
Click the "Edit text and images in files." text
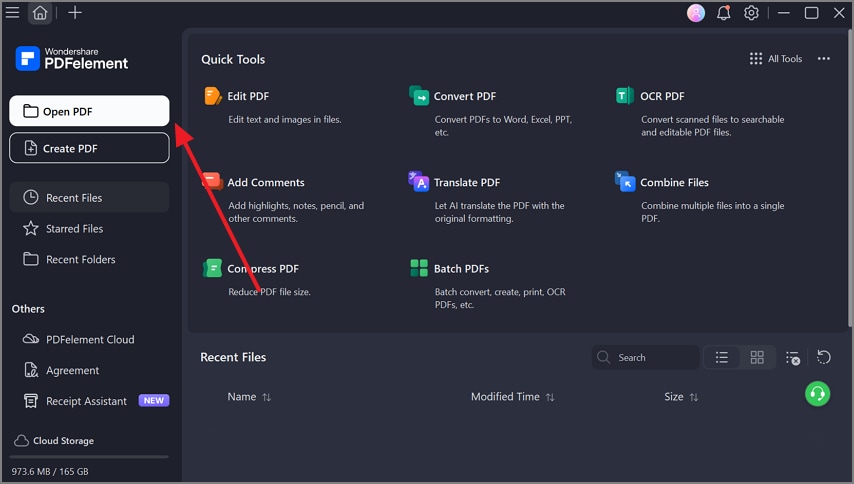(285, 119)
